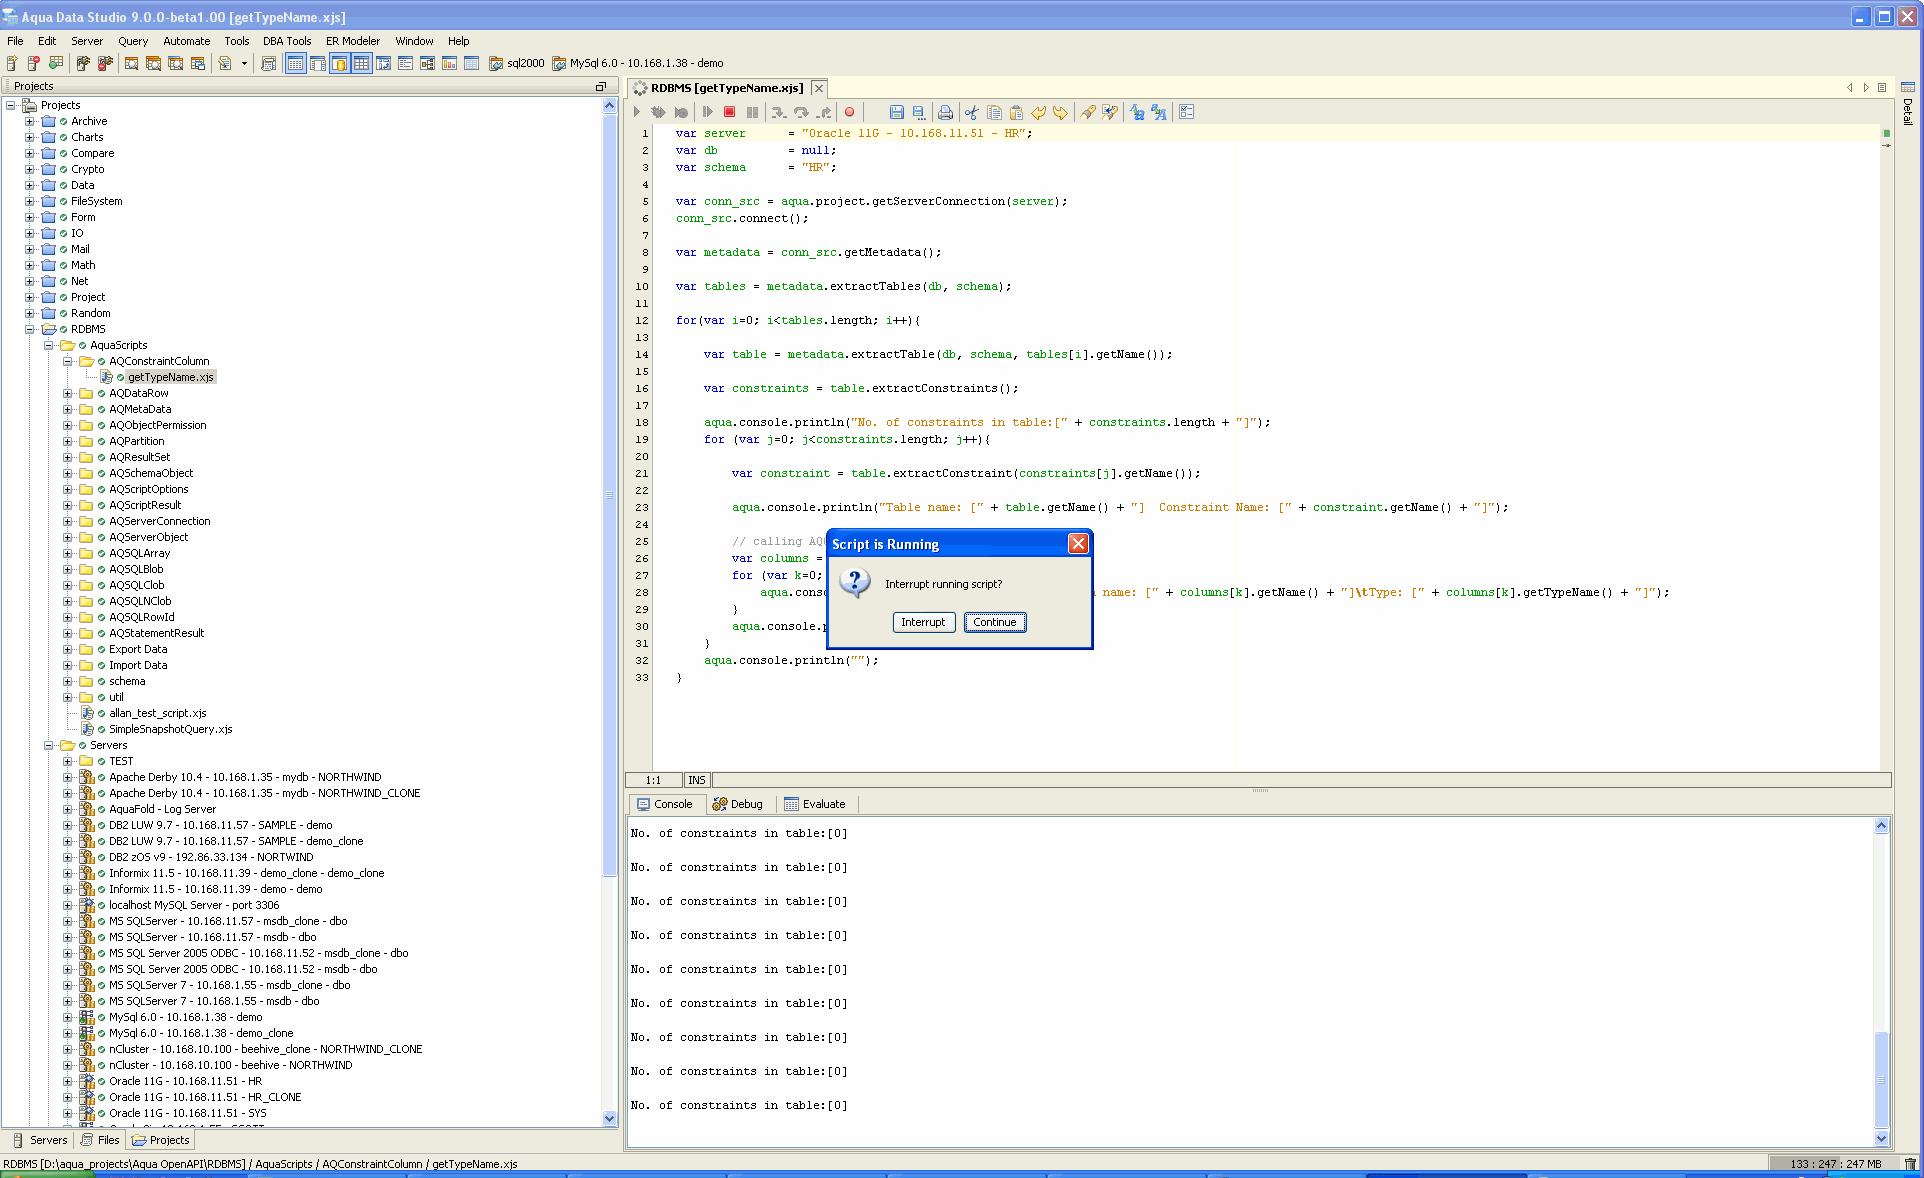Click the console vertical scrollbar thumb

(x=1881, y=1080)
